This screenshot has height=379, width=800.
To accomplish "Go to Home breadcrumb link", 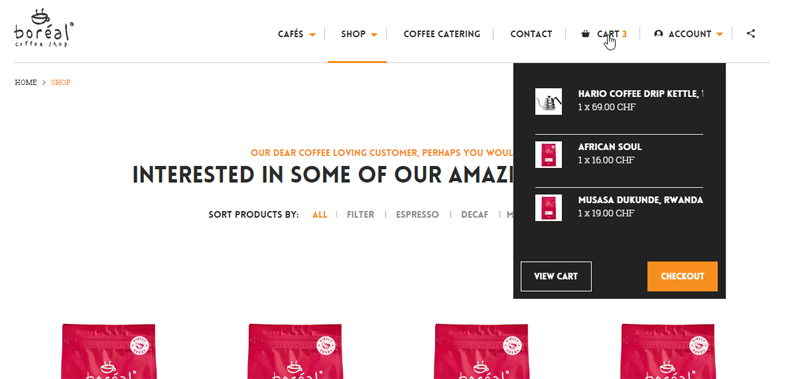I will click(26, 82).
